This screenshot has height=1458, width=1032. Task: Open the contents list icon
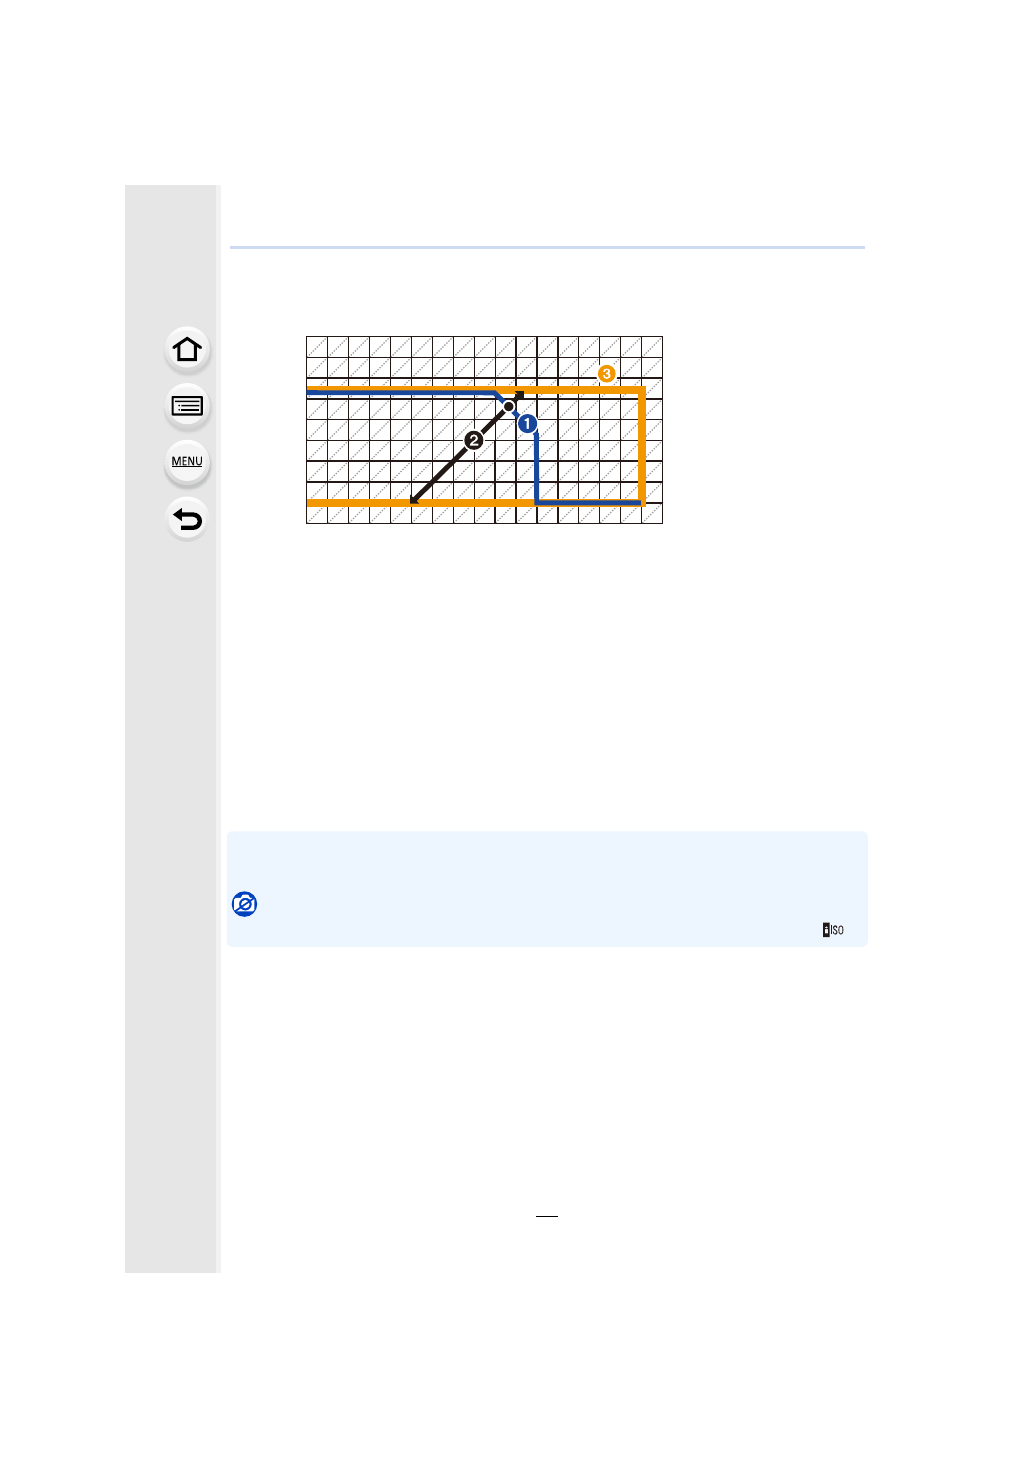click(187, 406)
